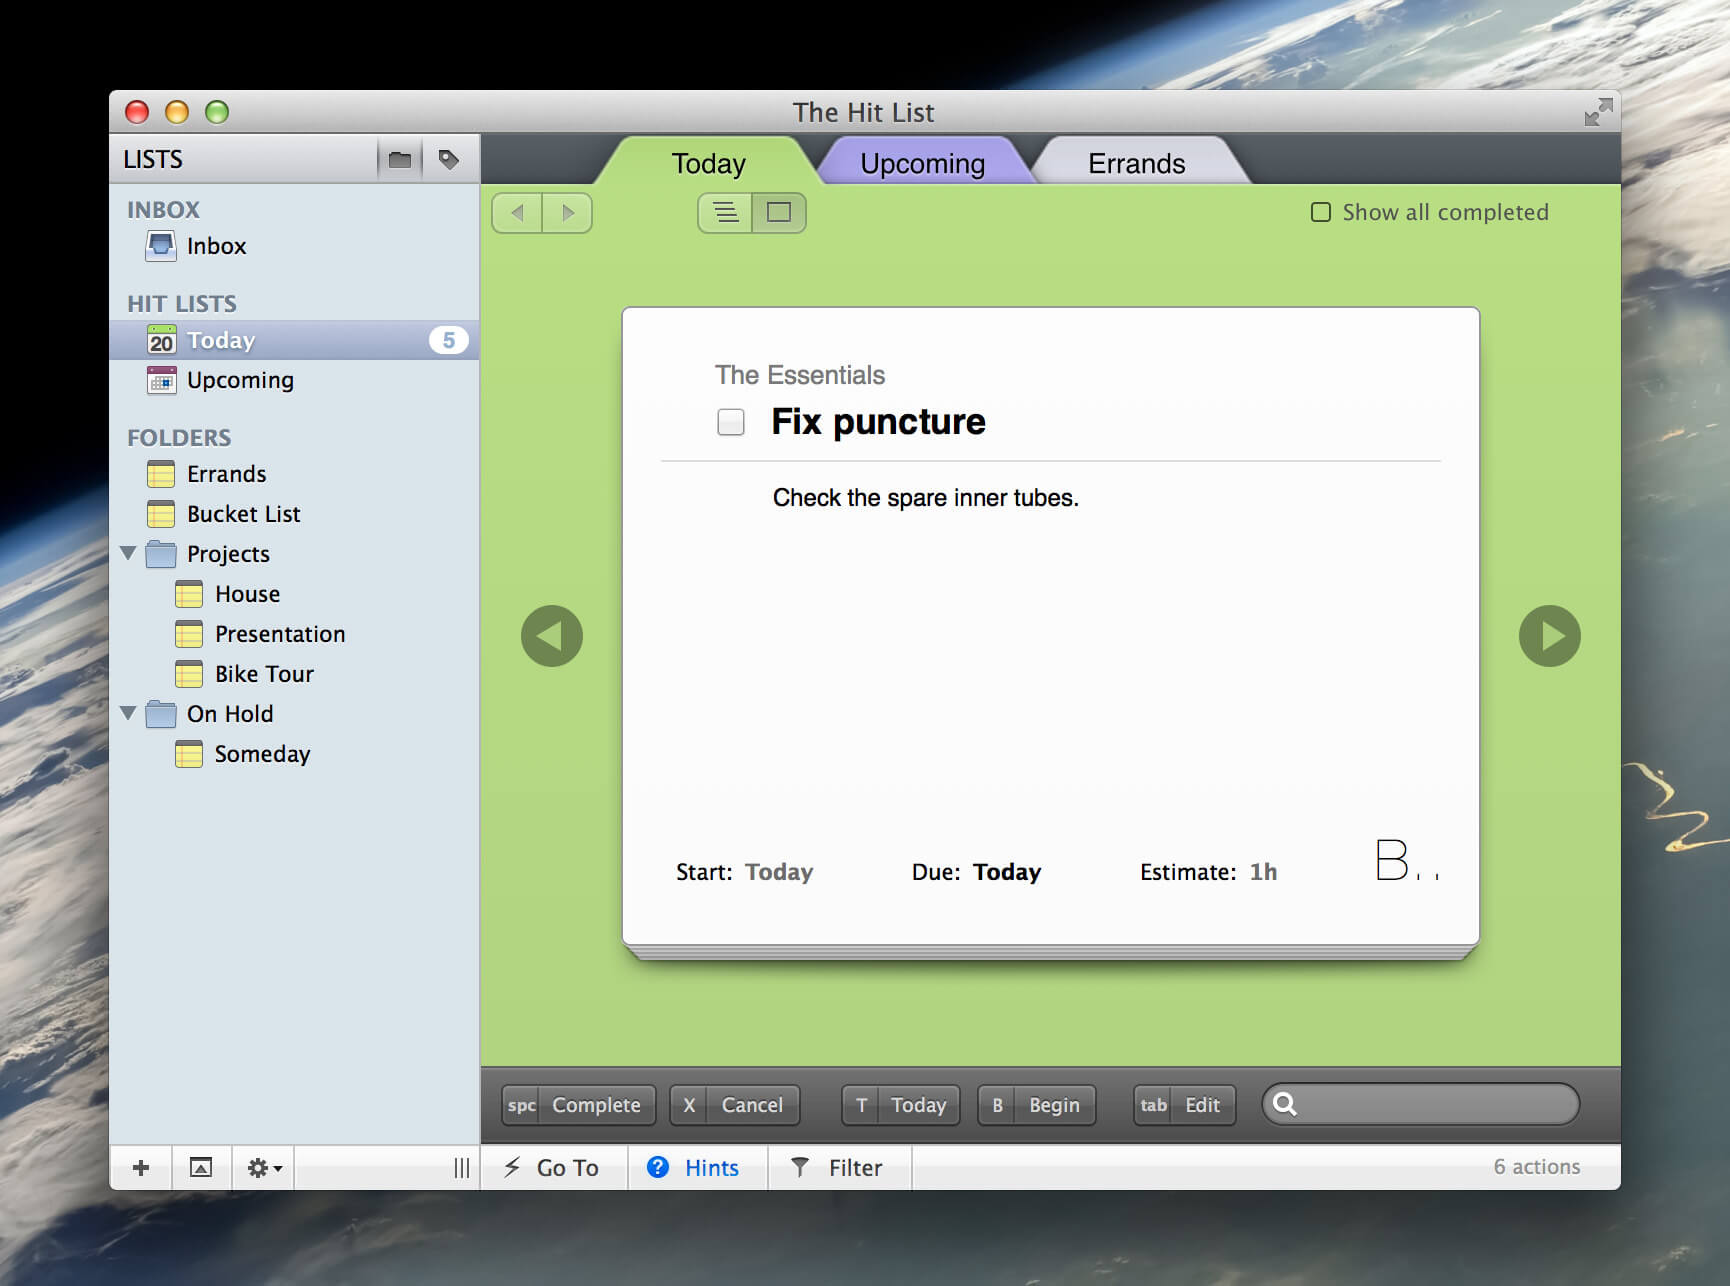Viewport: 1730px width, 1286px height.
Task: Add a new list with plus button
Action: click(141, 1167)
